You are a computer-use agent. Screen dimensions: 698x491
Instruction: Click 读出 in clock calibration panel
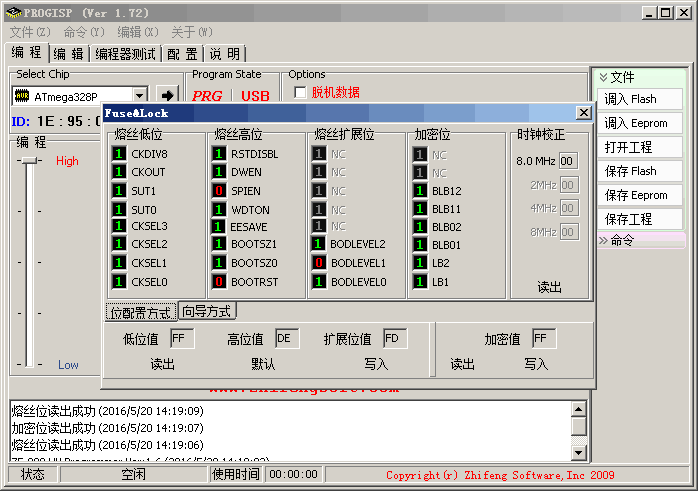[549, 287]
